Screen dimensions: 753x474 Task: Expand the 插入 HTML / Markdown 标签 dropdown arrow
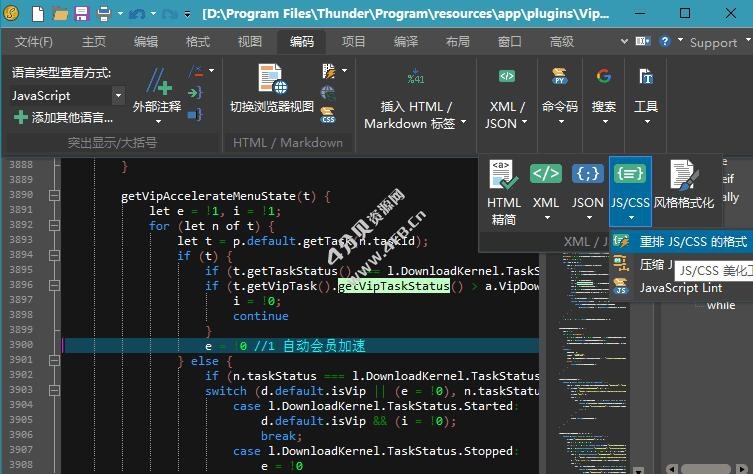click(463, 122)
